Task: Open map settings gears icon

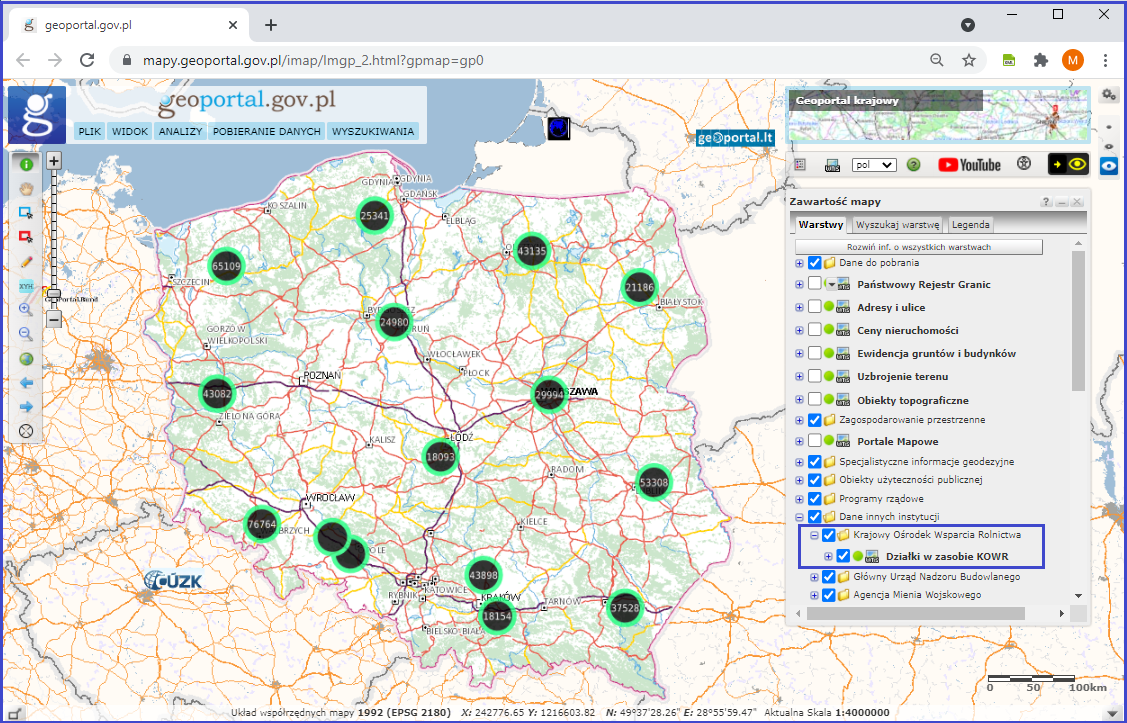Action: [1108, 95]
